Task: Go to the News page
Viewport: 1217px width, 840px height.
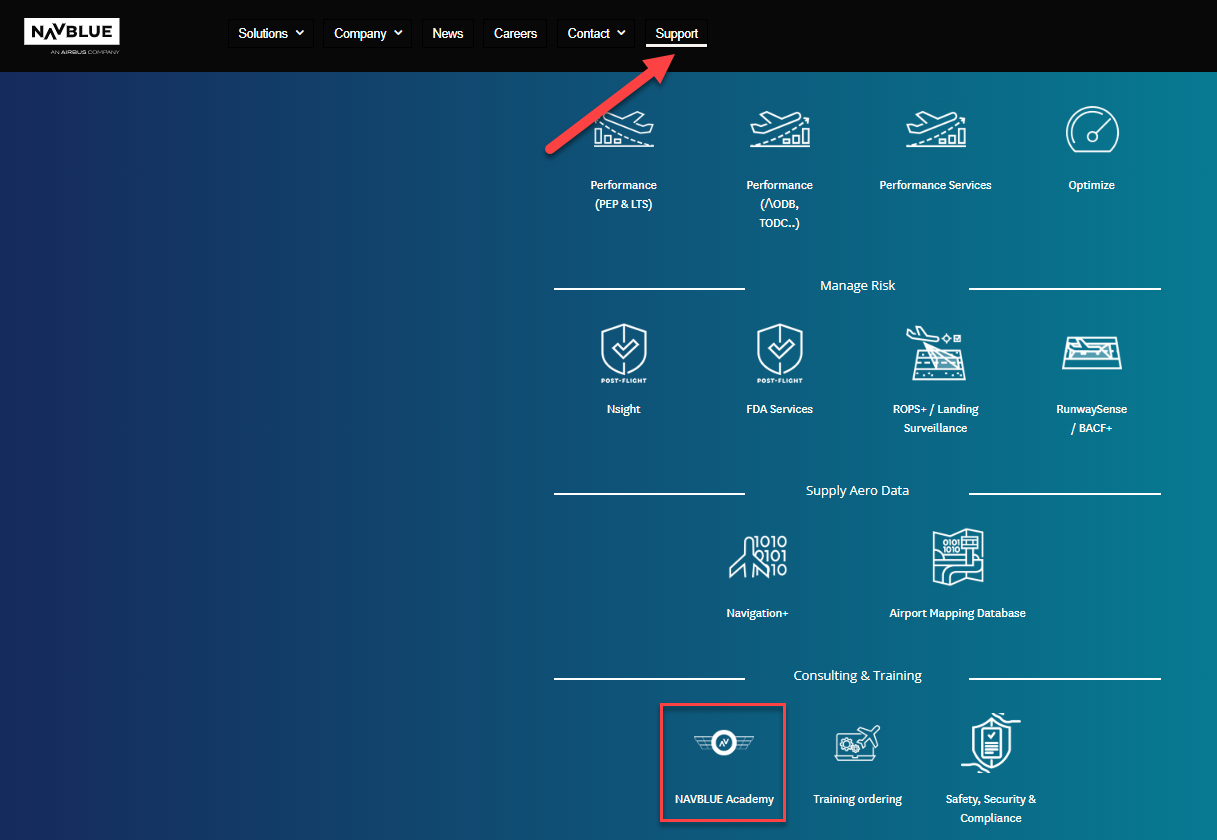Action: tap(448, 33)
